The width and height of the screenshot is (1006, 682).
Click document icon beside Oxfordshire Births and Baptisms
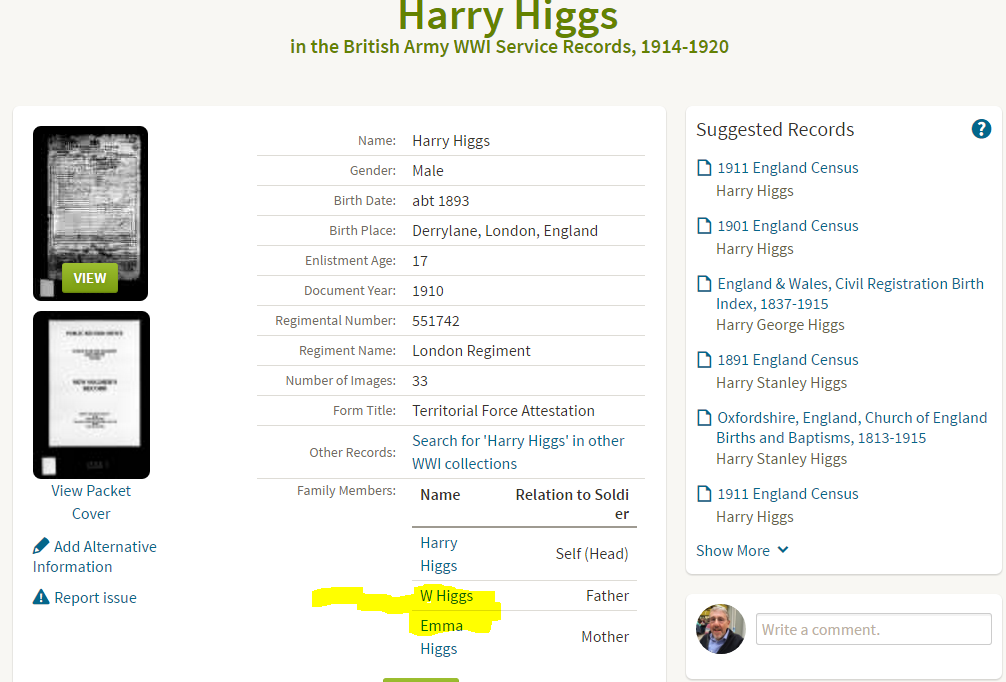(704, 418)
